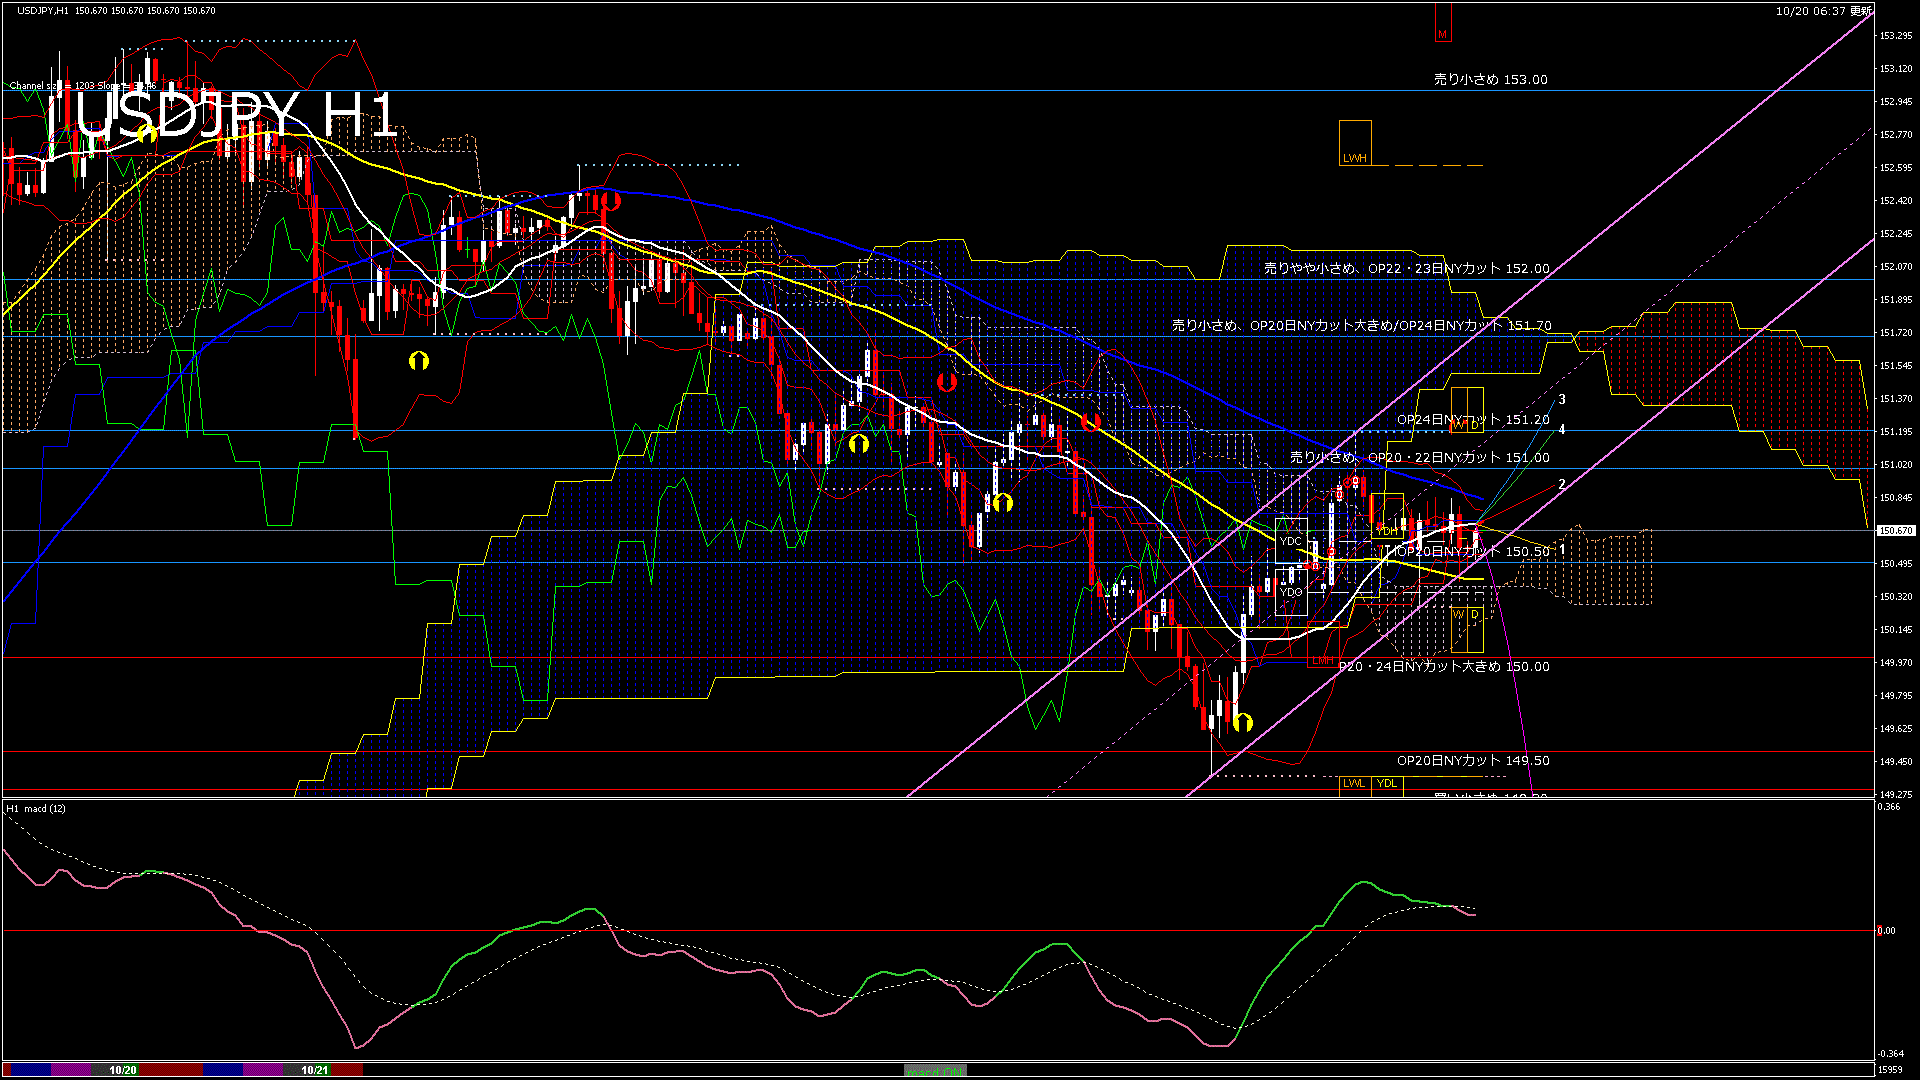This screenshot has height=1080, width=1920.
Task: Click the LWL label box
Action: point(1354,783)
